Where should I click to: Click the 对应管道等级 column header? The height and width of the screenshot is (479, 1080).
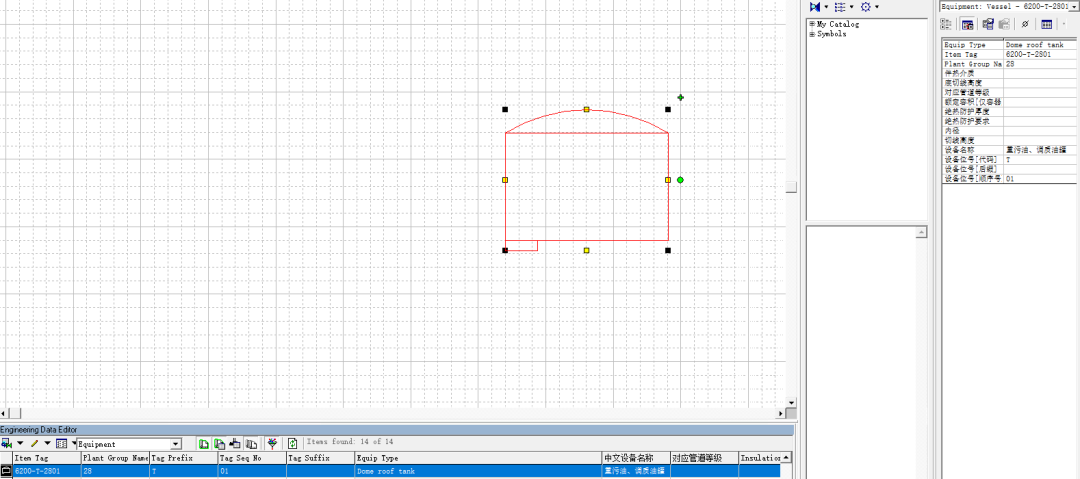point(704,458)
